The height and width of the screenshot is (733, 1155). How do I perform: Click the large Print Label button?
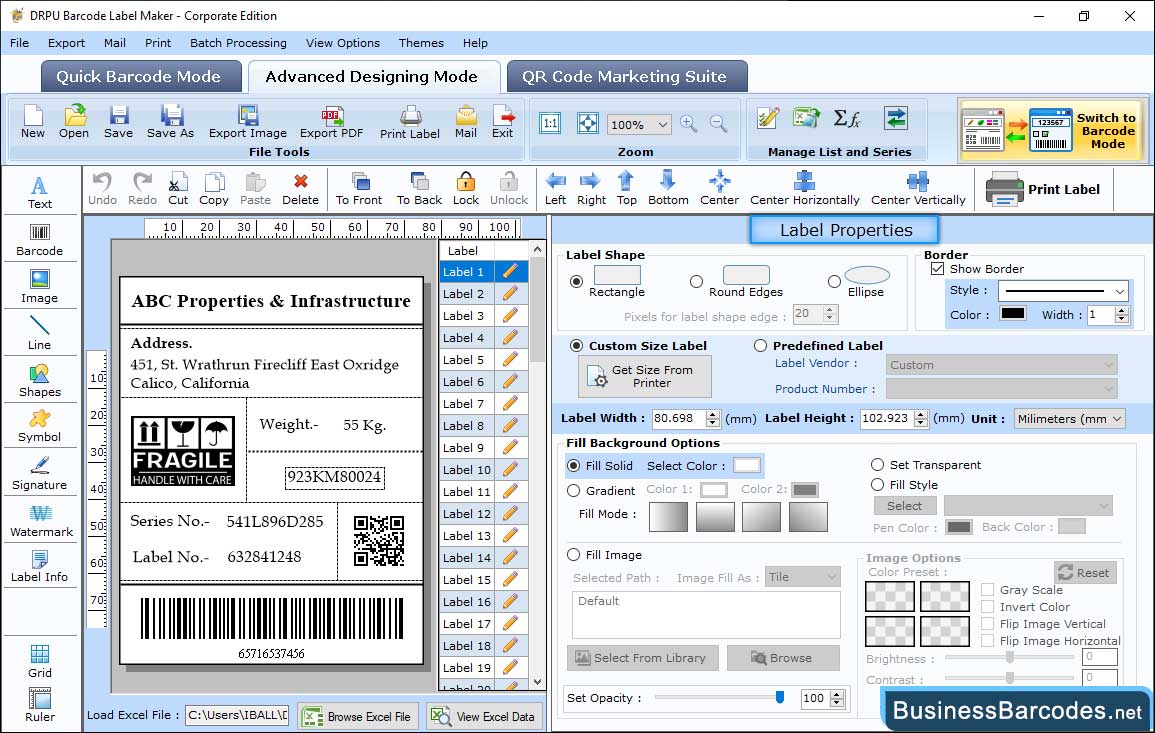click(x=1043, y=189)
